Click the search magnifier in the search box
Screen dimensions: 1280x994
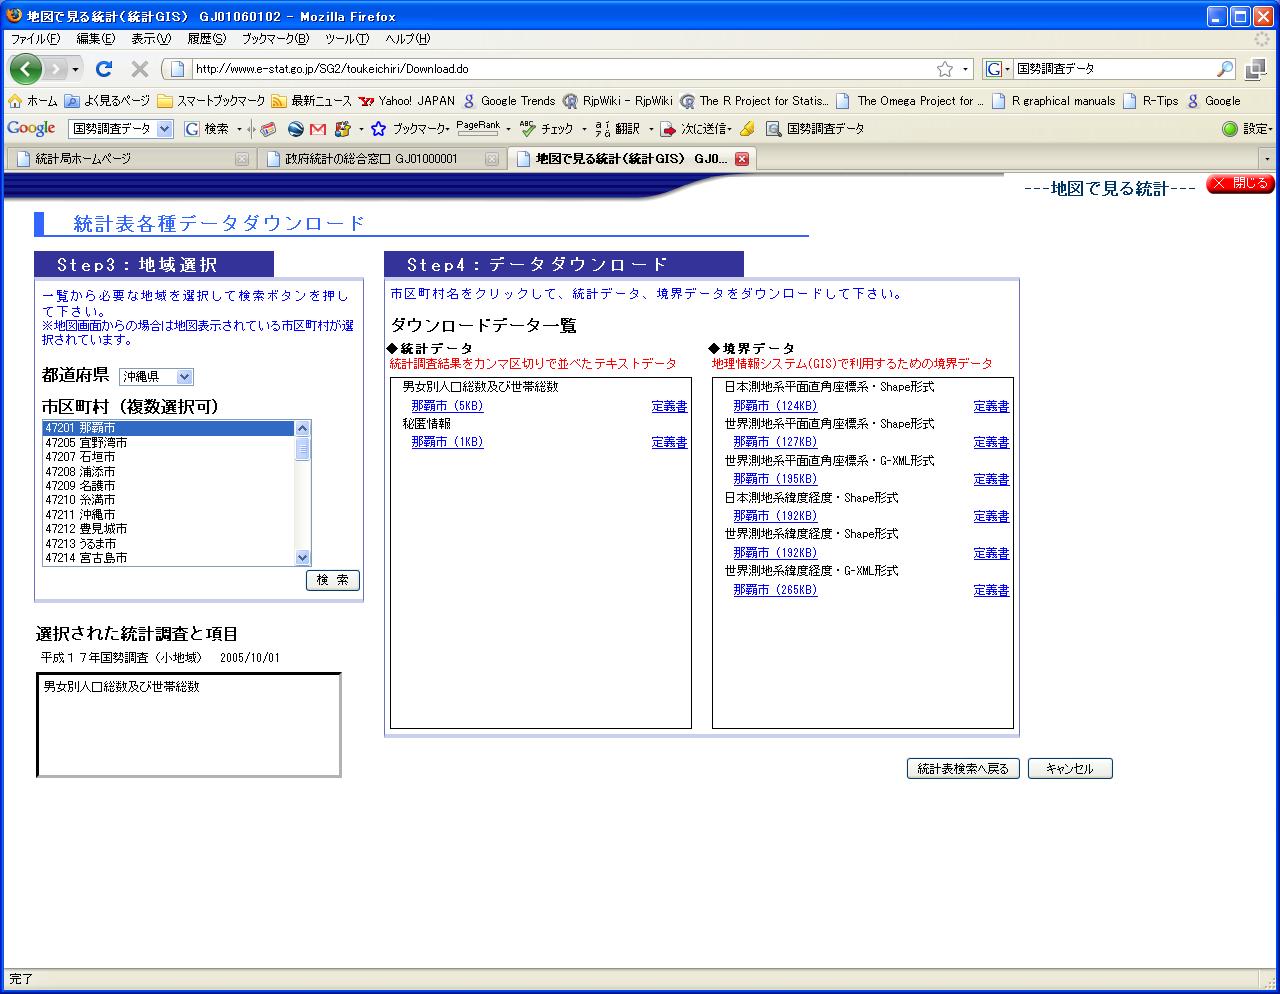[1225, 69]
